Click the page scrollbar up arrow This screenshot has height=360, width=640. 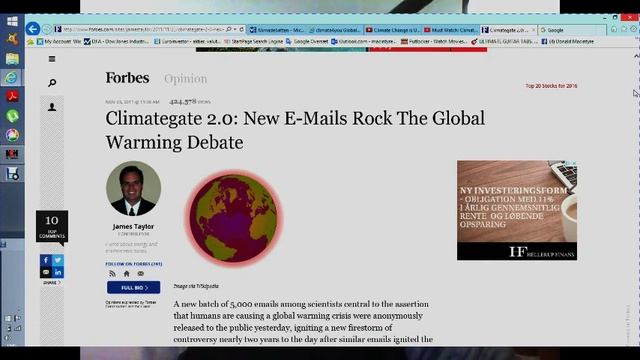[636, 56]
